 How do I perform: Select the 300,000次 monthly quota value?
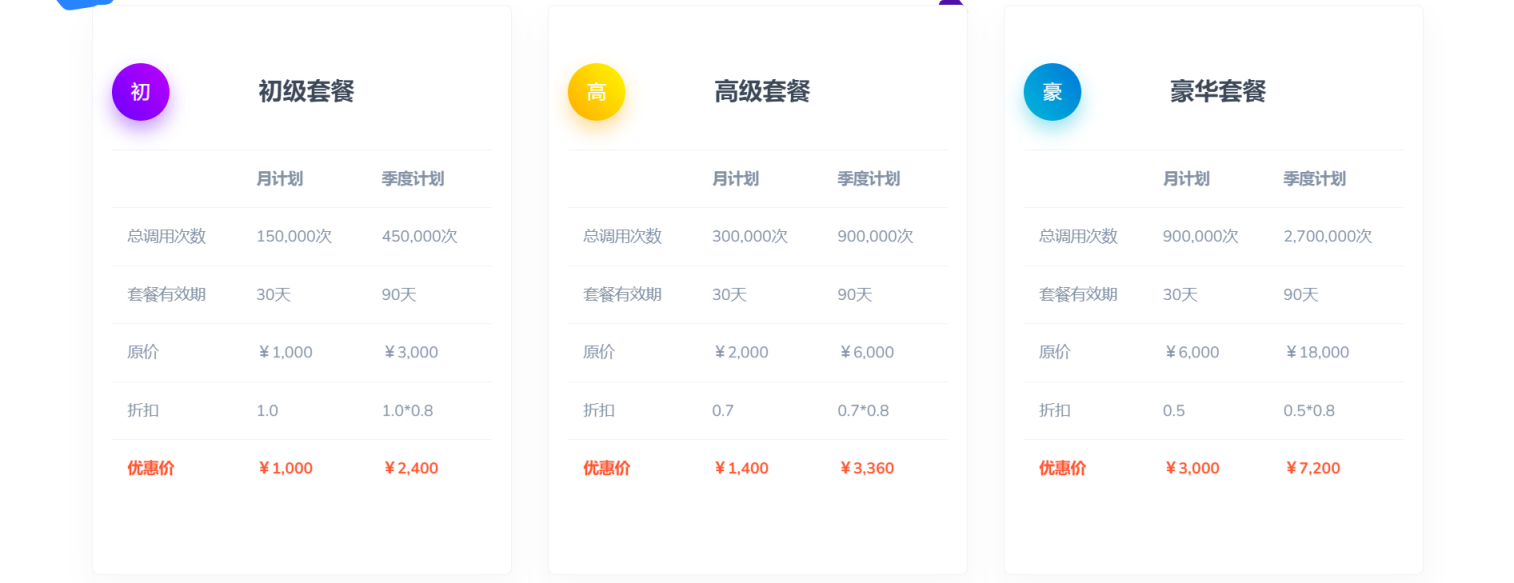point(750,237)
